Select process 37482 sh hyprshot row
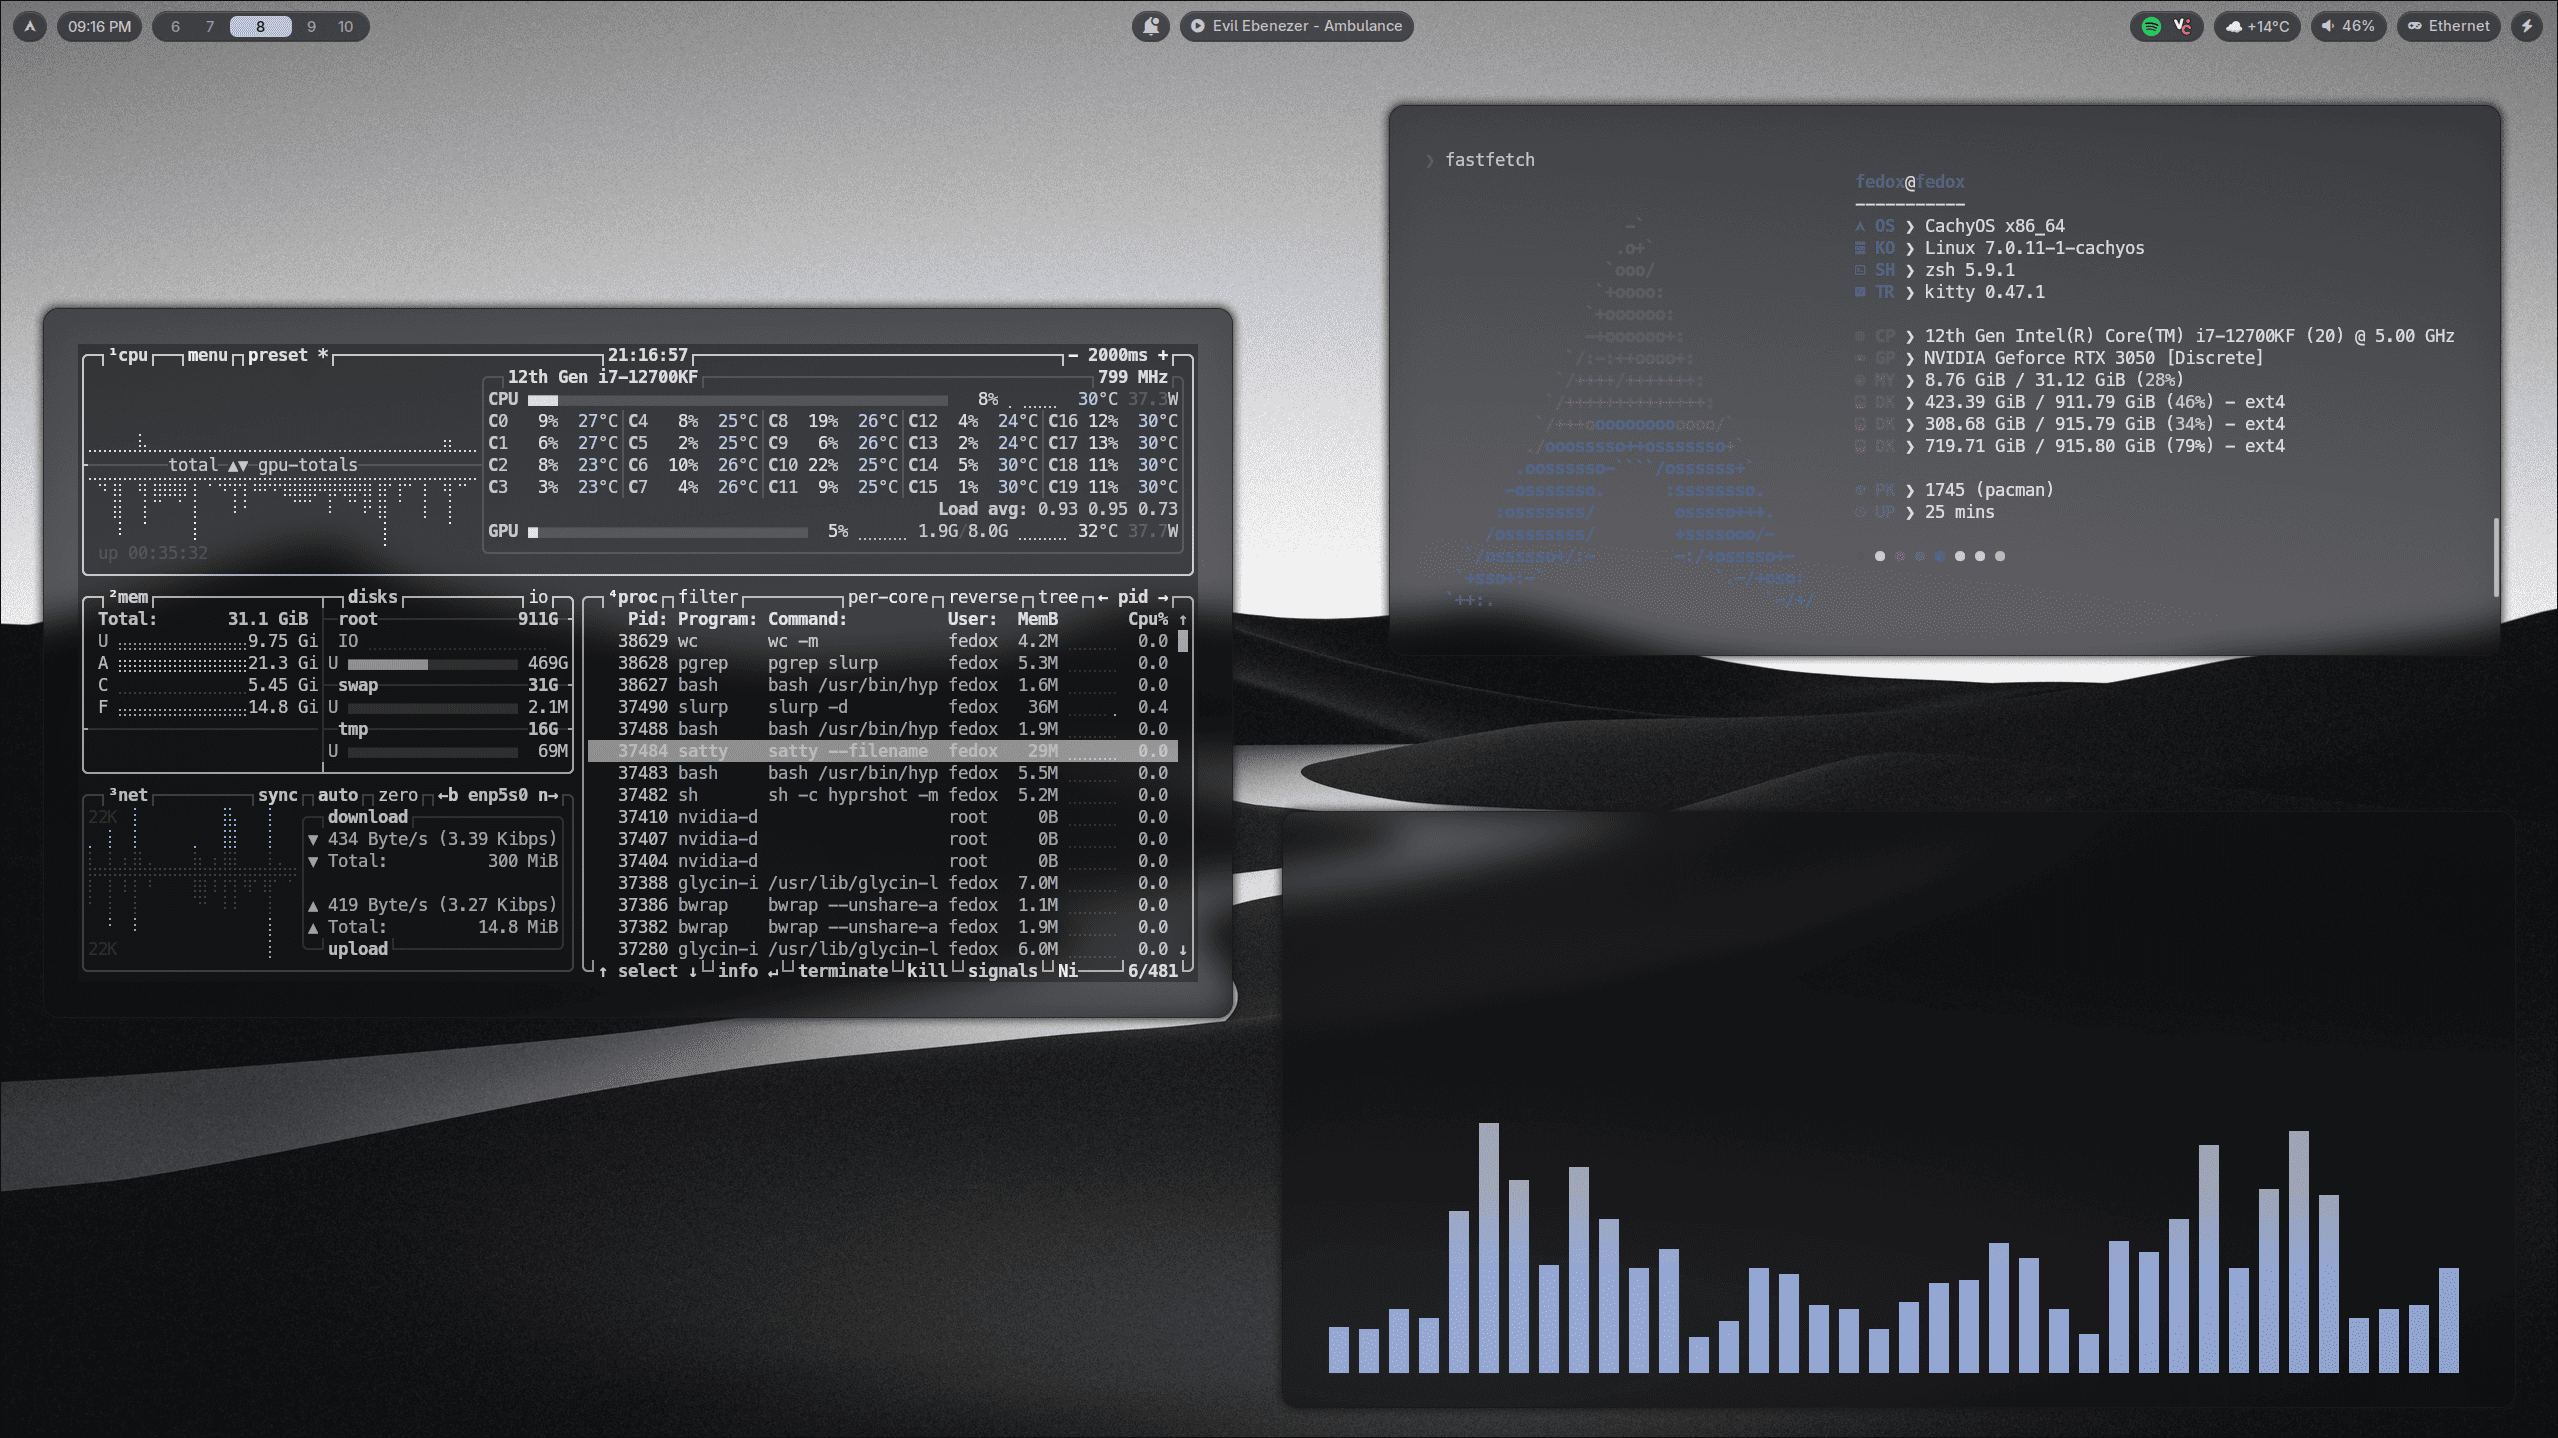The image size is (2558, 1438). tap(883, 795)
